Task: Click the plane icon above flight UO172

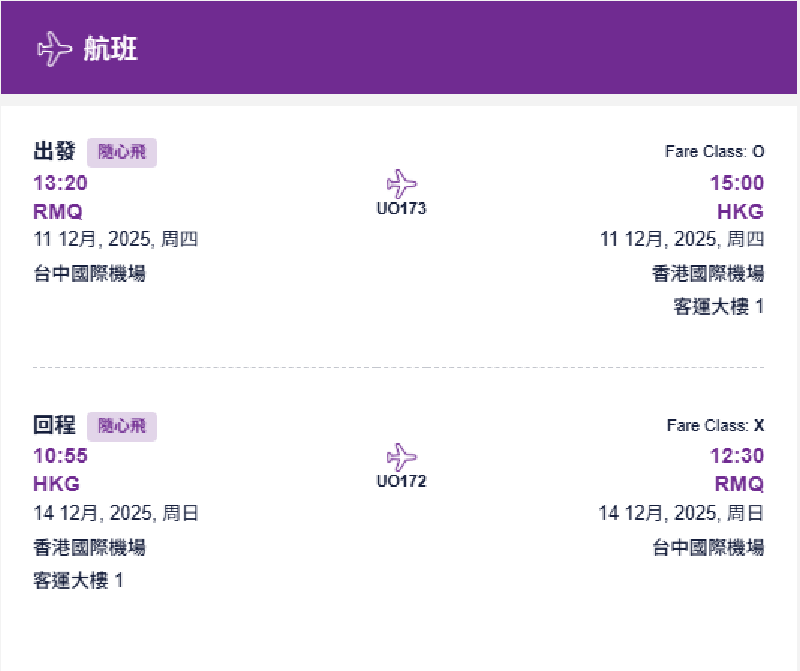Action: (x=401, y=458)
